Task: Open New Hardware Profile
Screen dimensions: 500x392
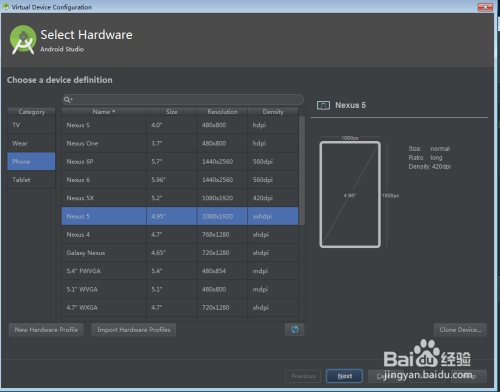Action: [46, 330]
